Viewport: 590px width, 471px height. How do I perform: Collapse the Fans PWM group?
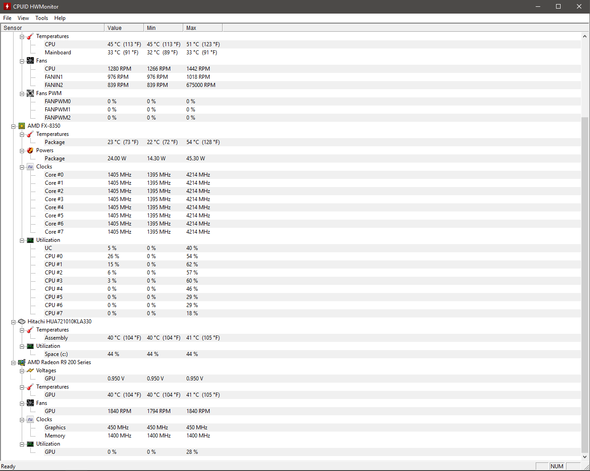click(22, 94)
